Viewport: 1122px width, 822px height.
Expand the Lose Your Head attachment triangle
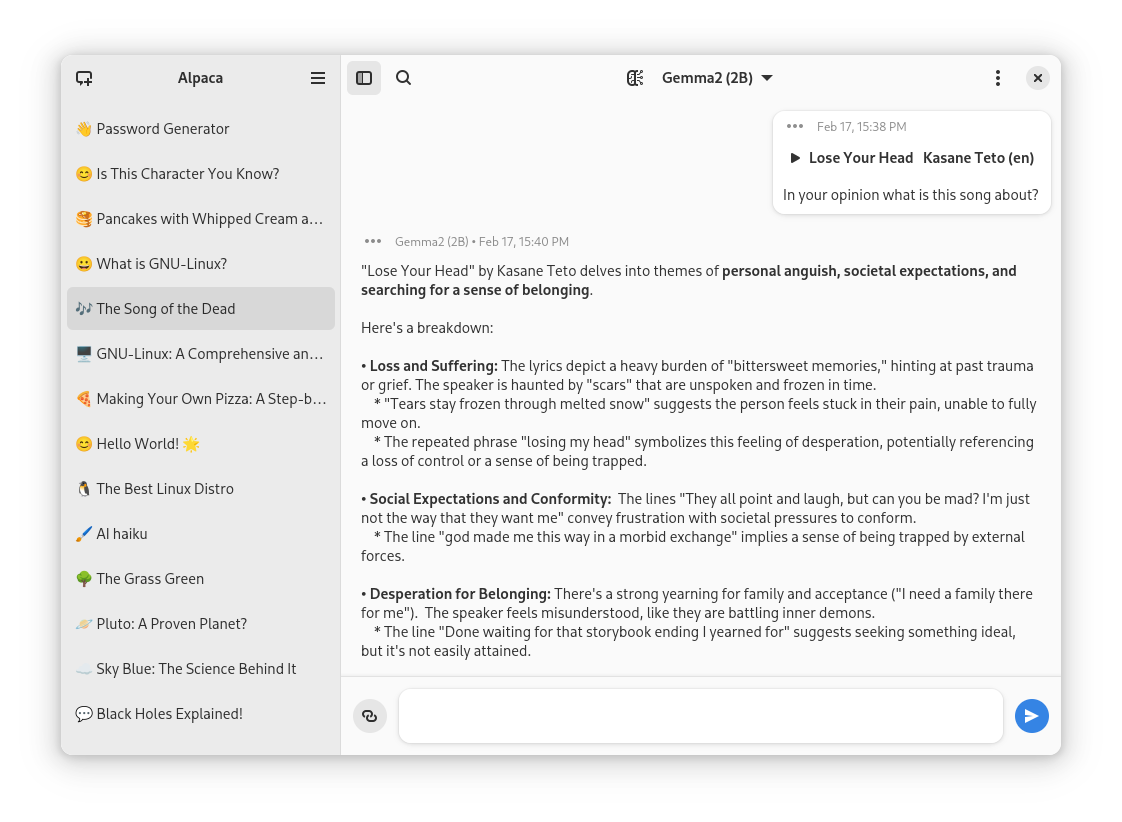point(795,158)
